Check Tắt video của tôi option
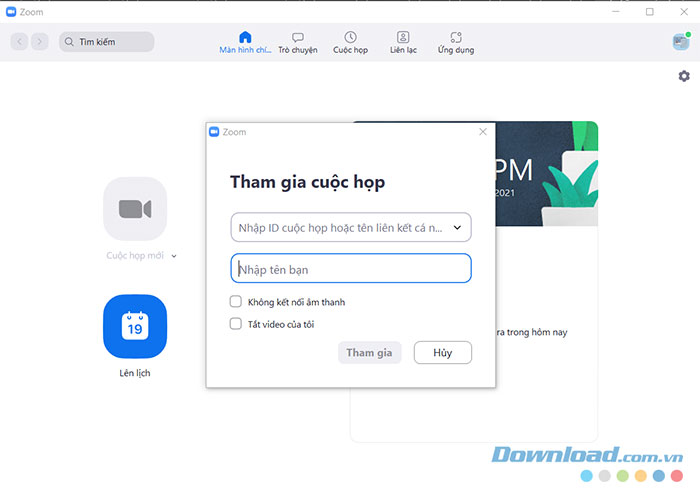 pos(236,323)
